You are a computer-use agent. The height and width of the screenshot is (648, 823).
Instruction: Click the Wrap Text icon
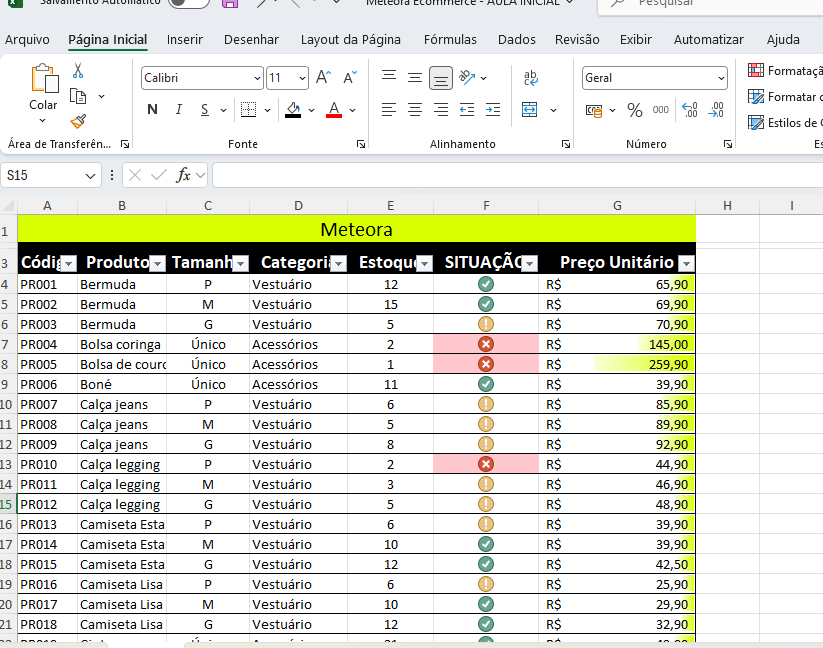tap(531, 78)
